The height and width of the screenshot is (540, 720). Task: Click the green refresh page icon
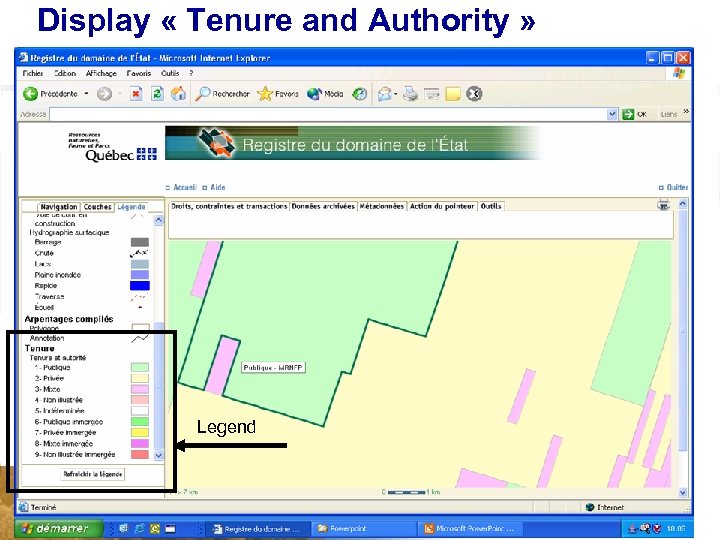[x=158, y=94]
